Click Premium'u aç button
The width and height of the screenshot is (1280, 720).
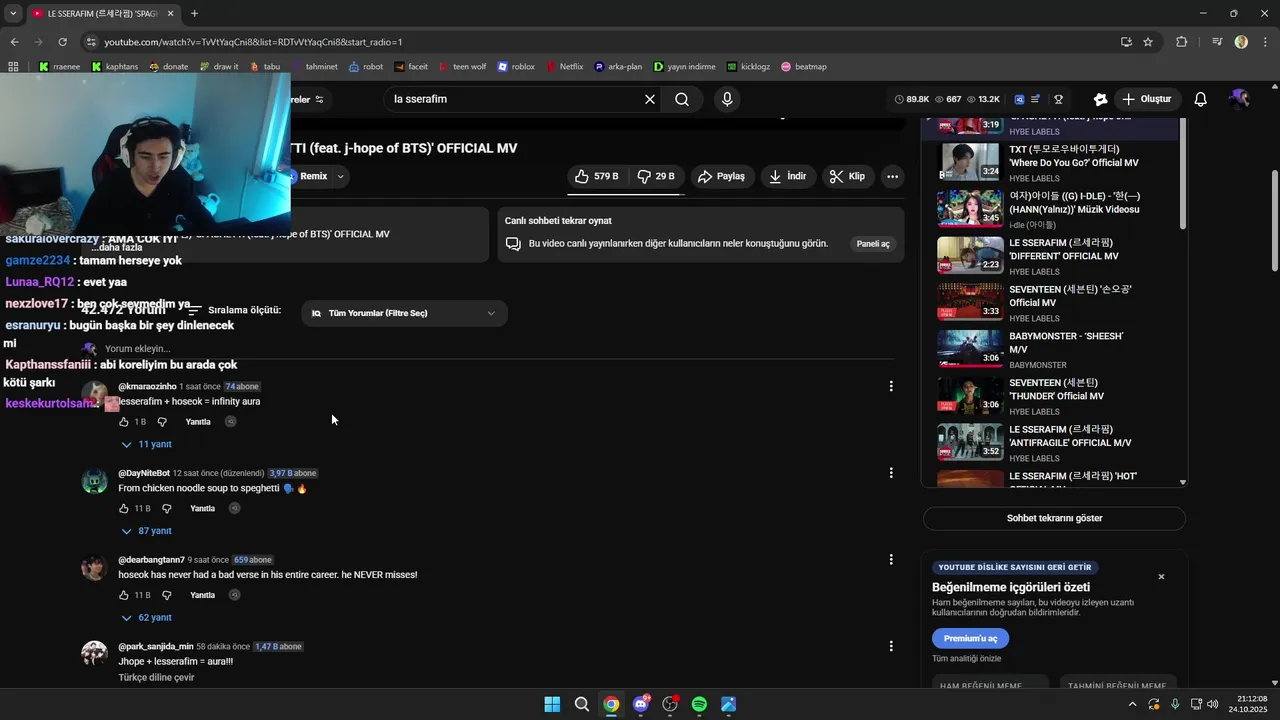point(970,638)
